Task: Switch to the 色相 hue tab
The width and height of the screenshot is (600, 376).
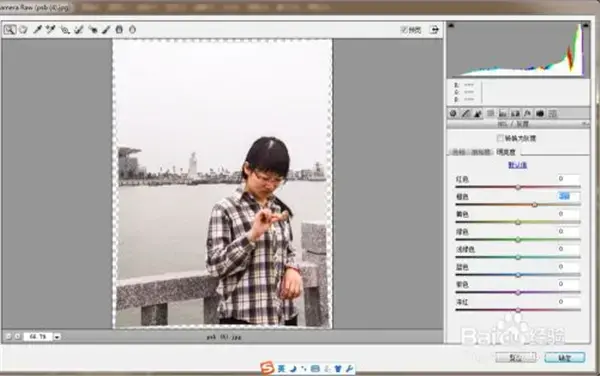Action: pos(459,152)
